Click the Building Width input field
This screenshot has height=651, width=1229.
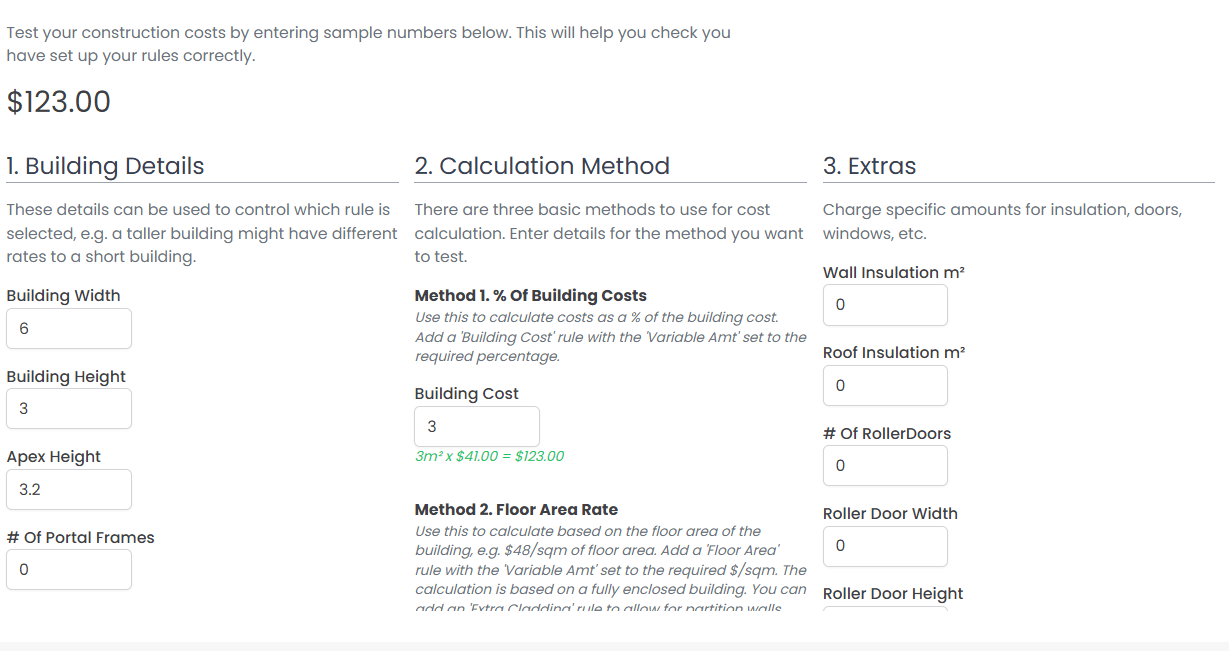[x=69, y=329]
